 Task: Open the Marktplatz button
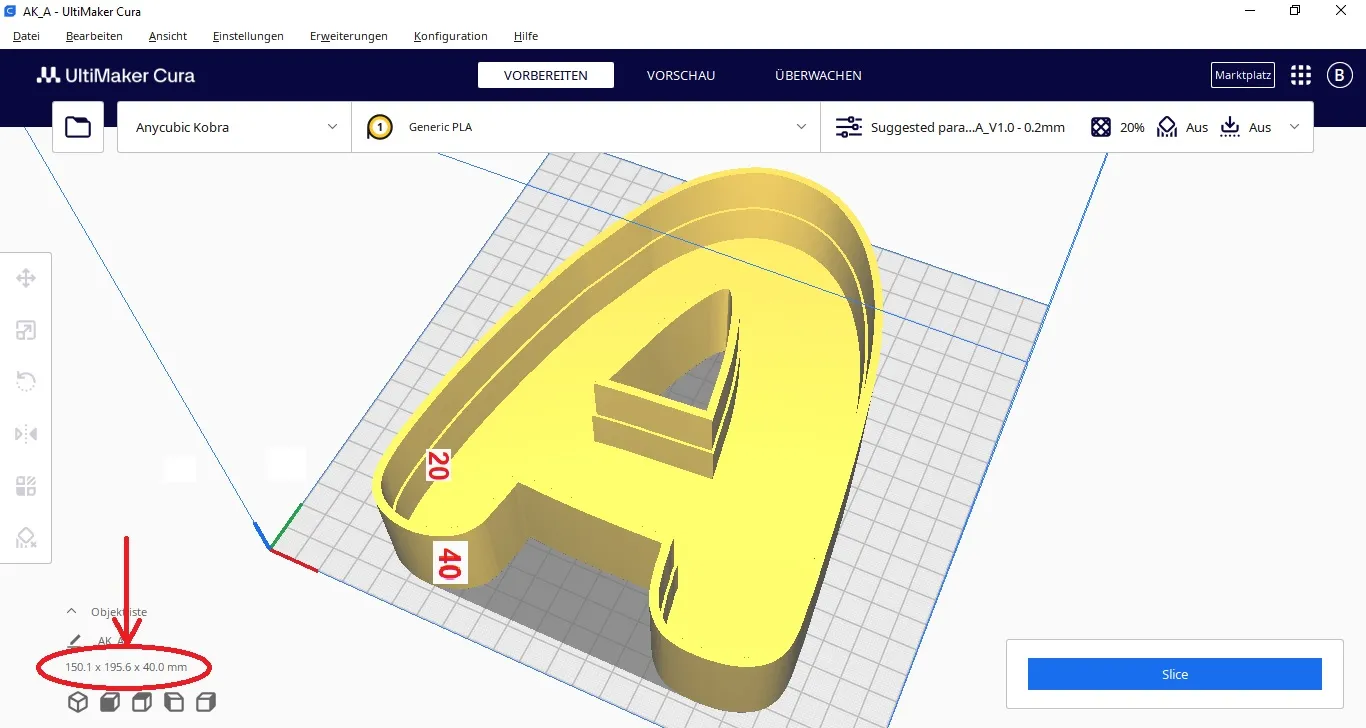1242,75
